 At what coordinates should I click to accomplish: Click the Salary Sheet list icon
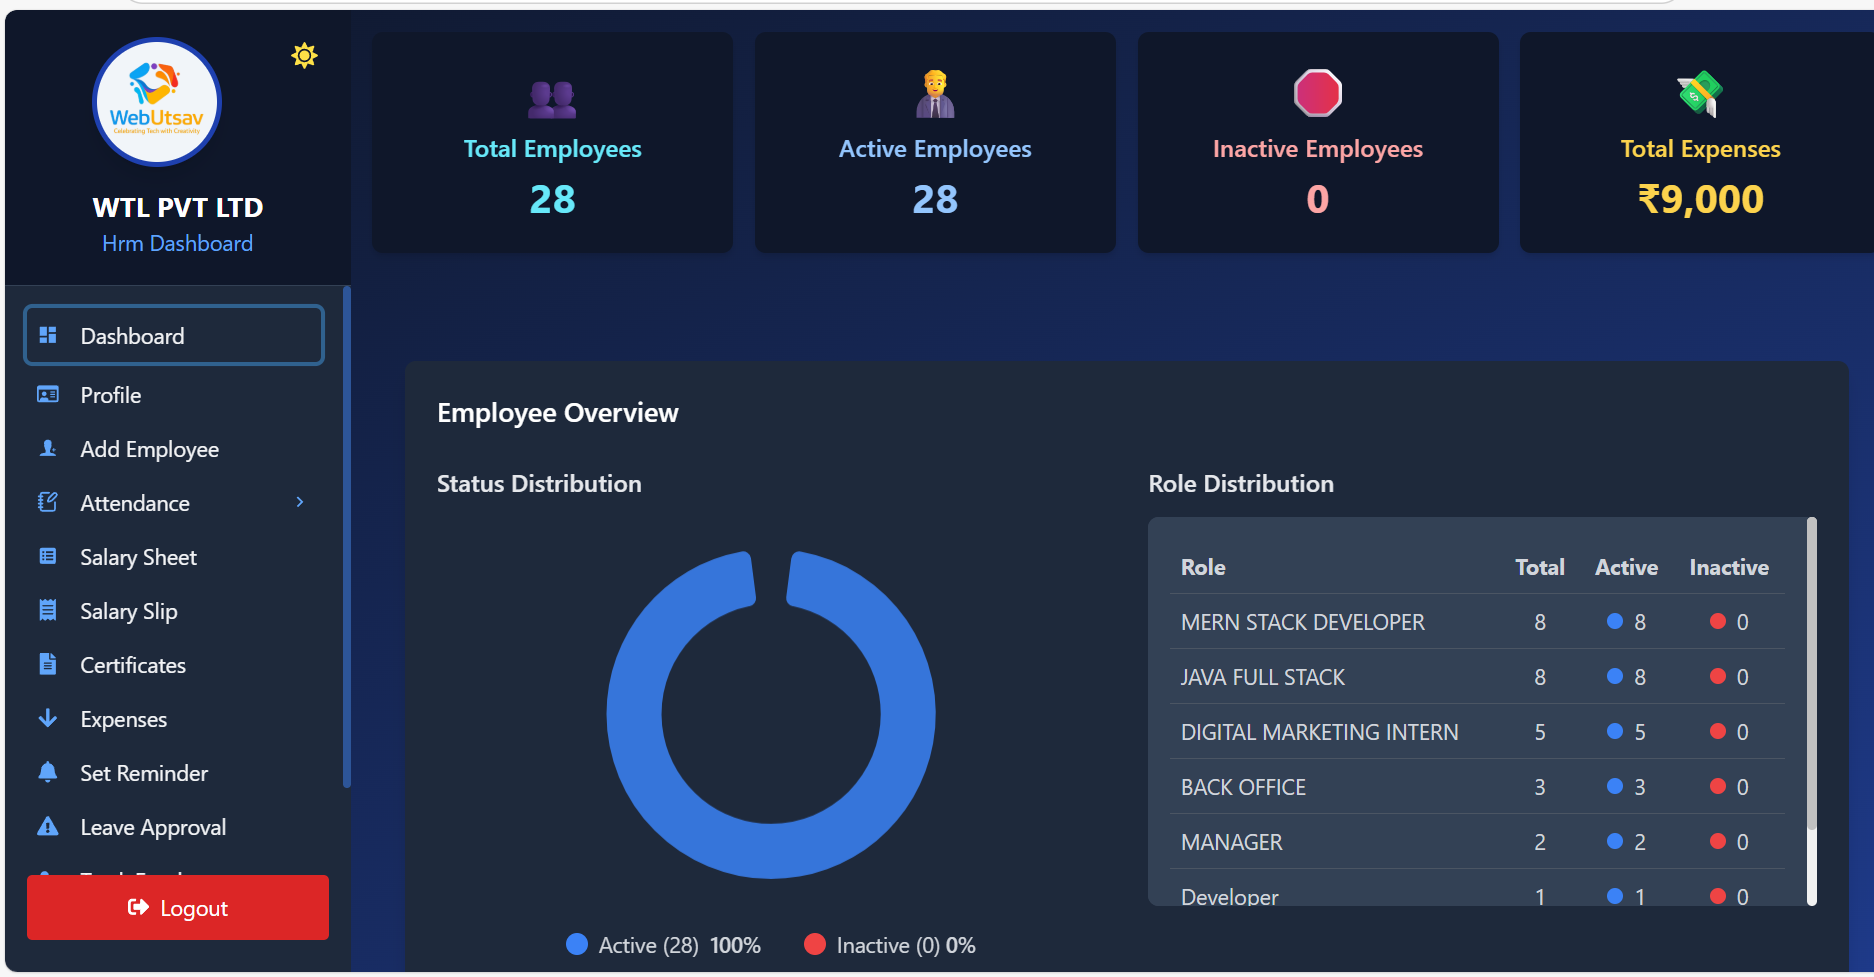[48, 556]
